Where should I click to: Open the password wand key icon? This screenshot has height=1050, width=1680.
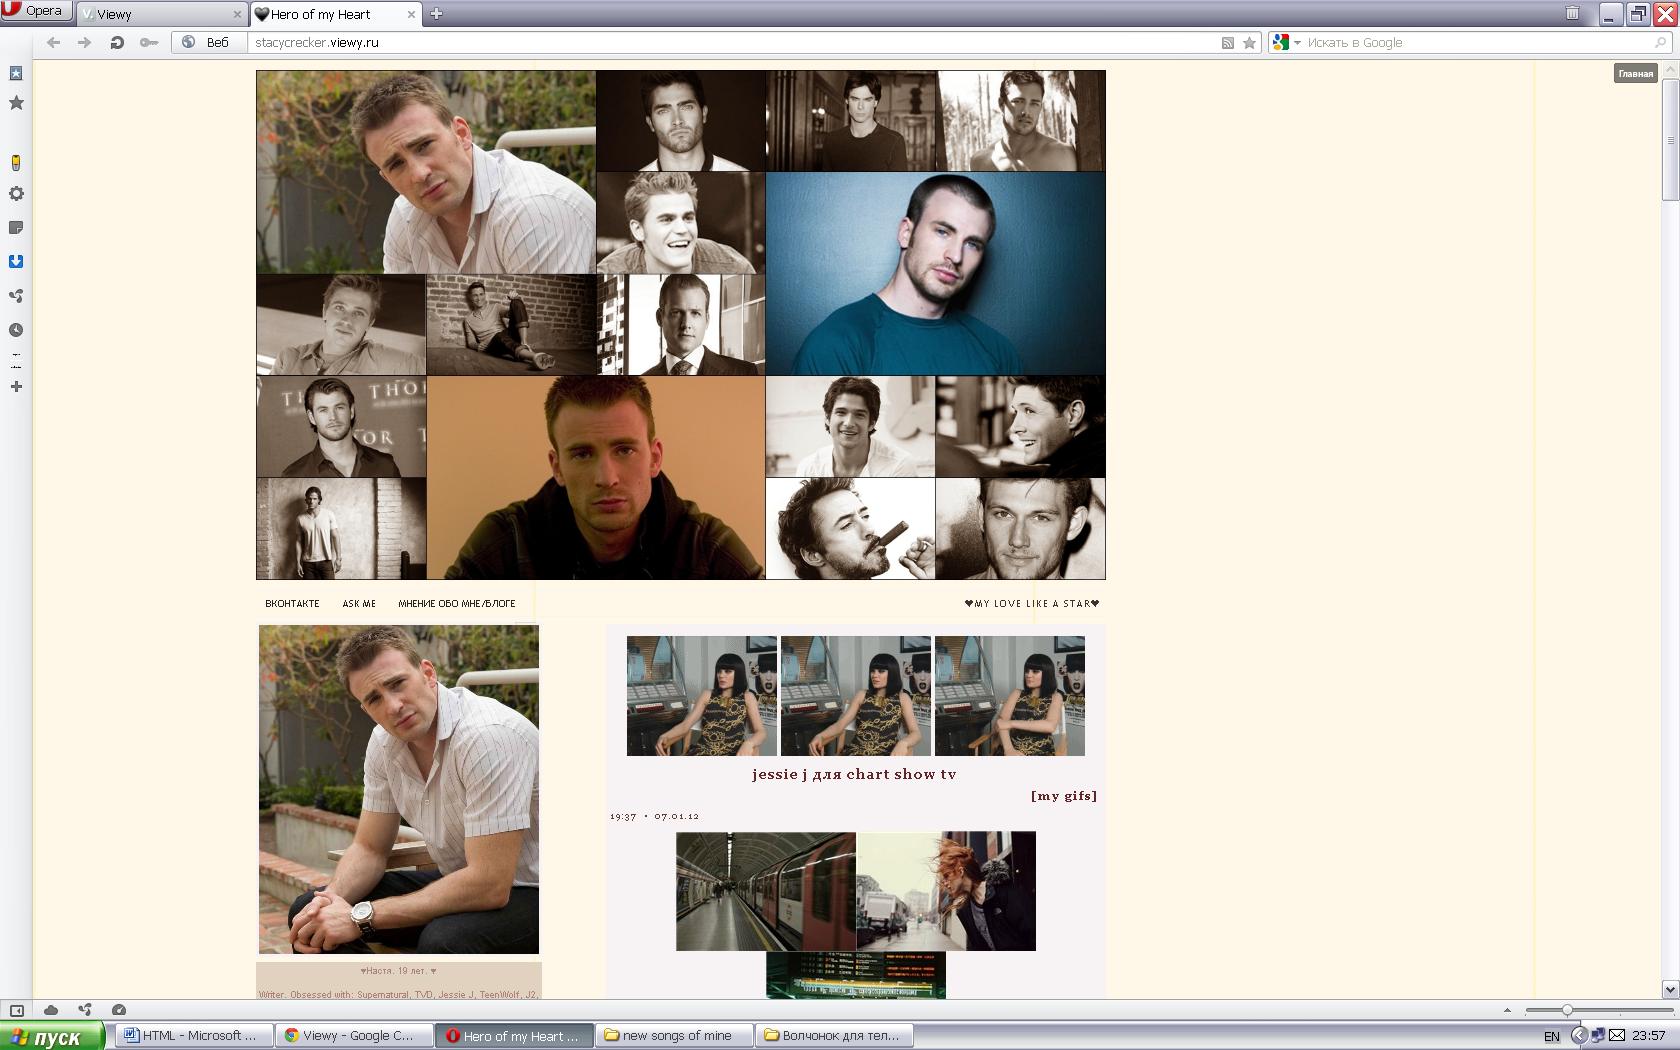pos(149,42)
